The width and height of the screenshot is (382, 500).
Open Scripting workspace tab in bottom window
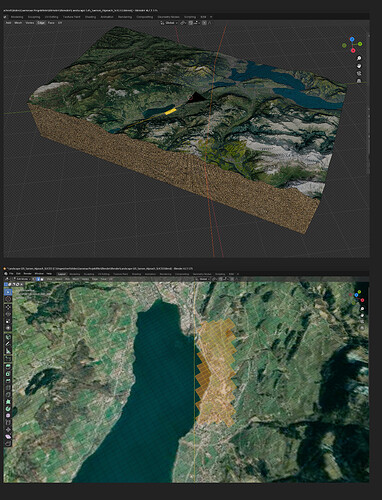point(220,274)
